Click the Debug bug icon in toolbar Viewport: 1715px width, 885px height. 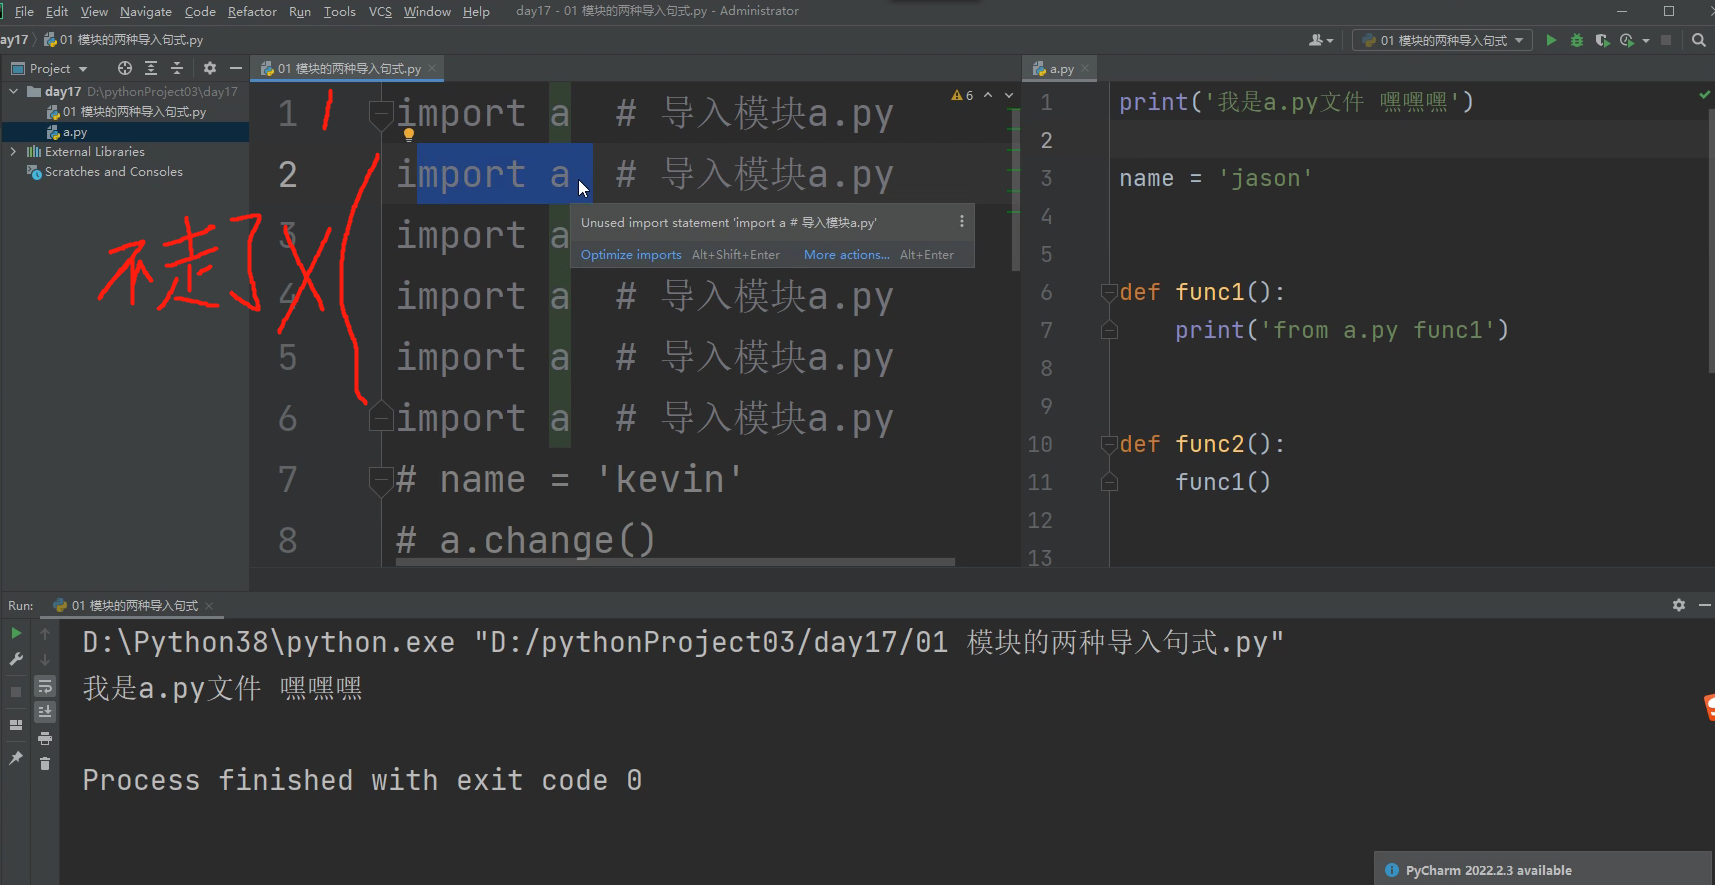tap(1577, 40)
